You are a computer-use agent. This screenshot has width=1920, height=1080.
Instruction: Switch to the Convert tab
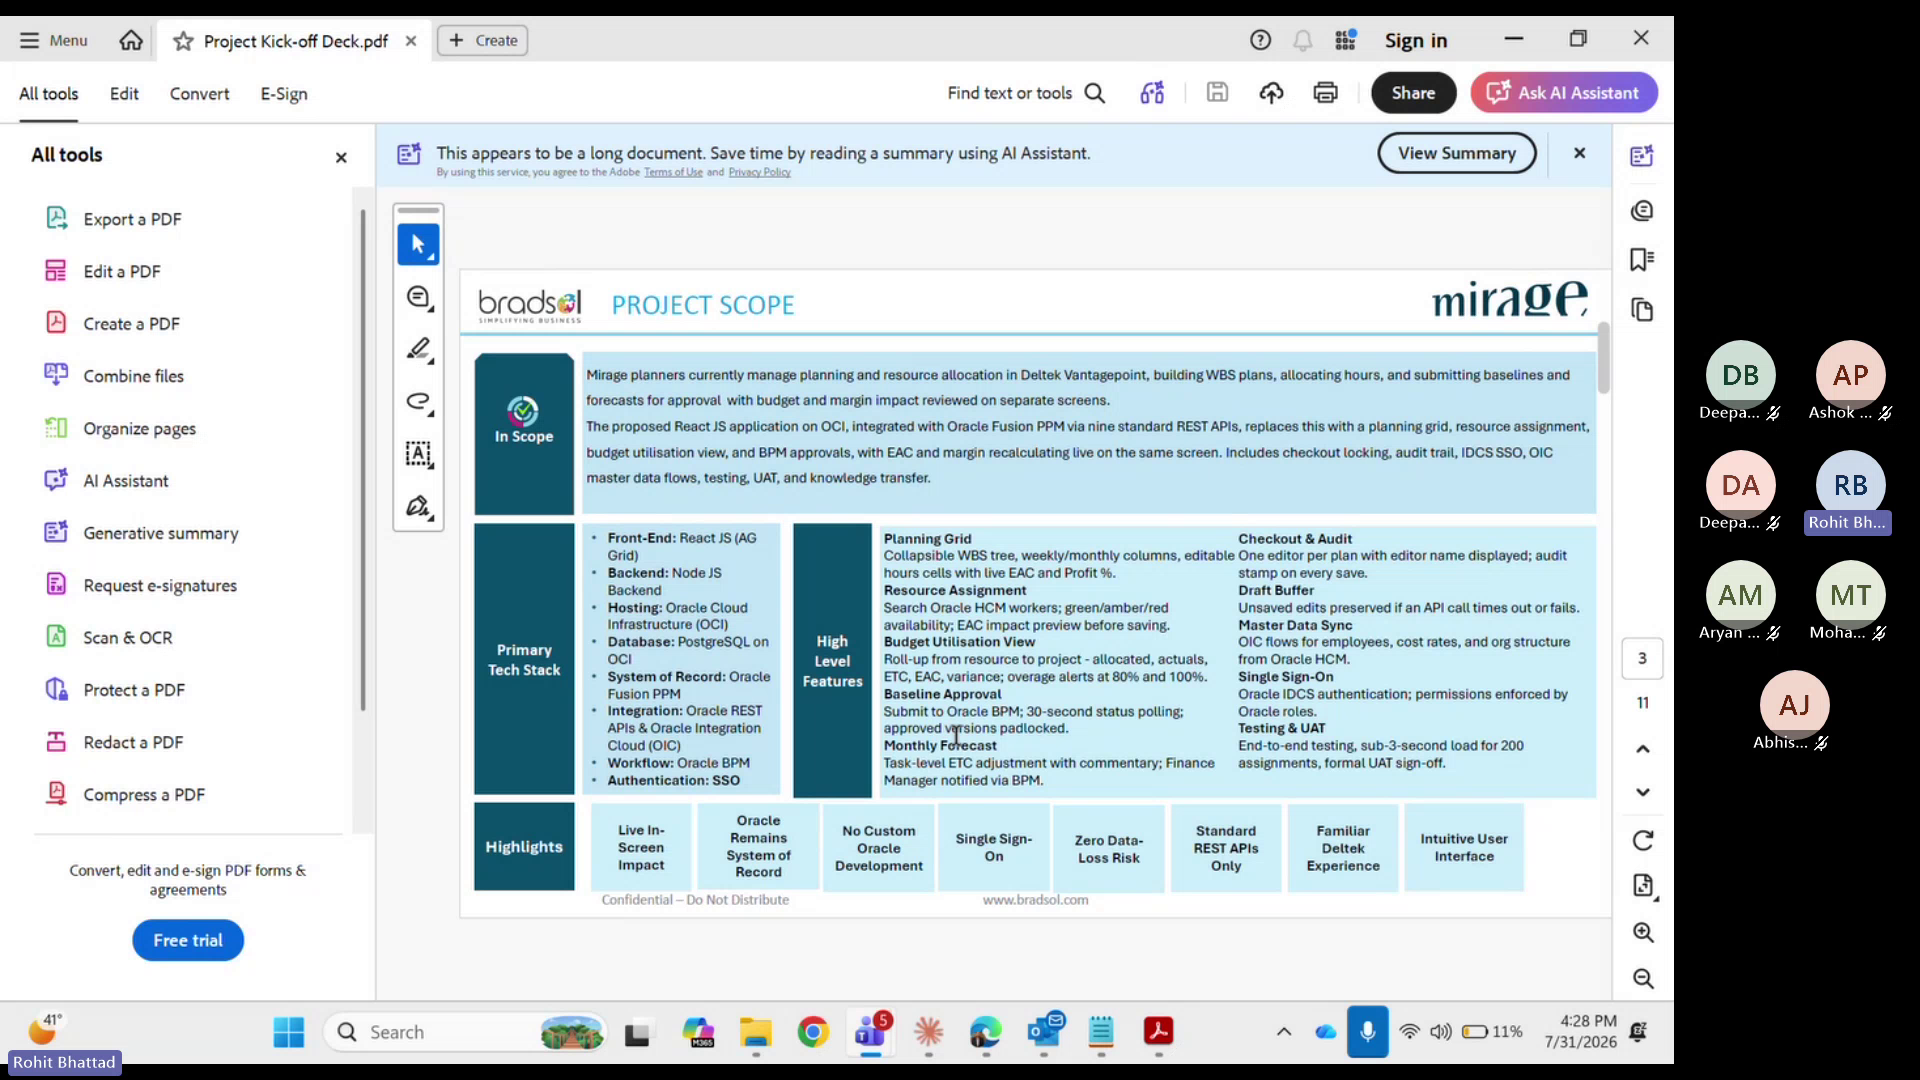click(x=199, y=93)
